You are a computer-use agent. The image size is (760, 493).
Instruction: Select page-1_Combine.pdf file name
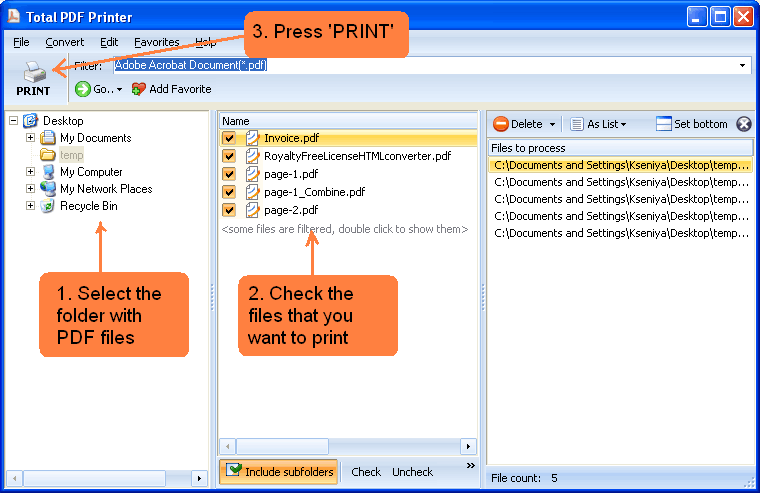tap(315, 192)
